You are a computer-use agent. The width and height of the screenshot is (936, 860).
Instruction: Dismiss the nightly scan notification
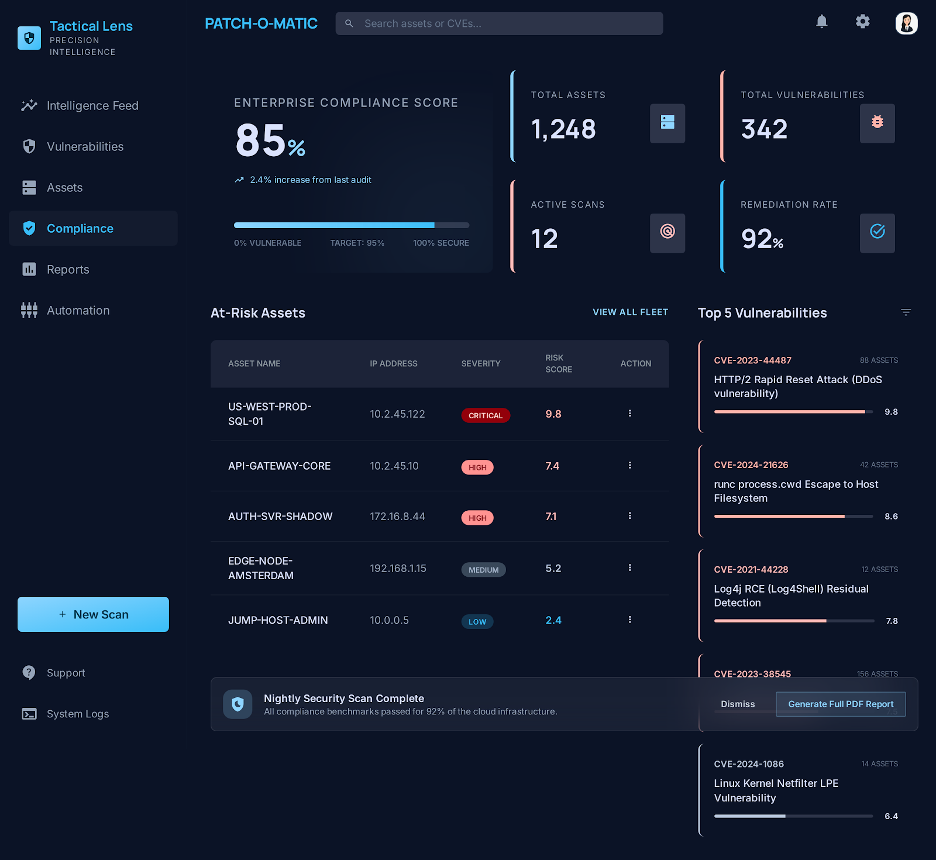738,704
